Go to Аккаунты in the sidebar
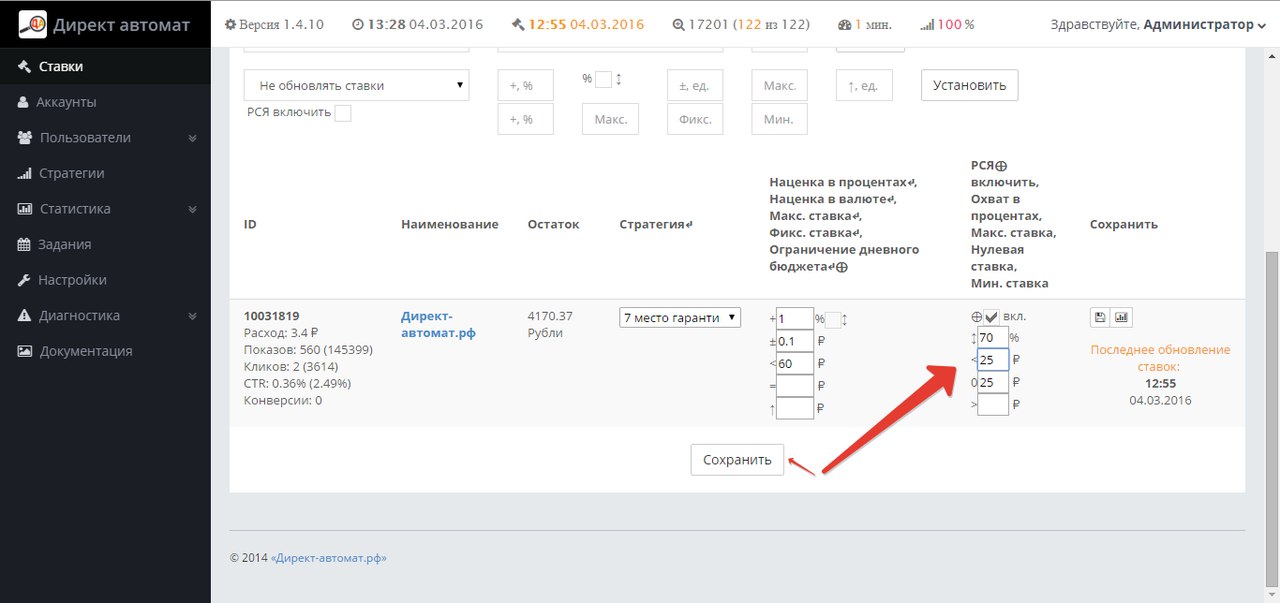This screenshot has height=603, width=1280. 66,102
